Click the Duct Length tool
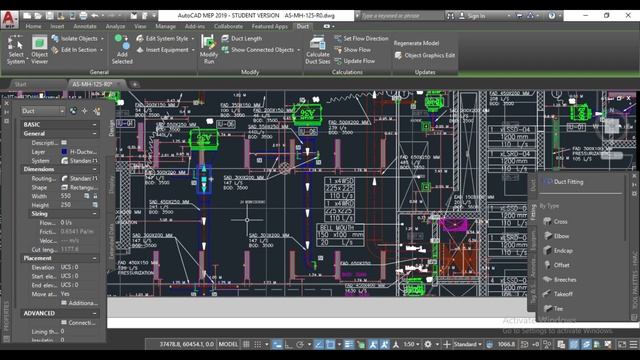Image resolution: width=640 pixels, height=360 pixels. point(242,38)
